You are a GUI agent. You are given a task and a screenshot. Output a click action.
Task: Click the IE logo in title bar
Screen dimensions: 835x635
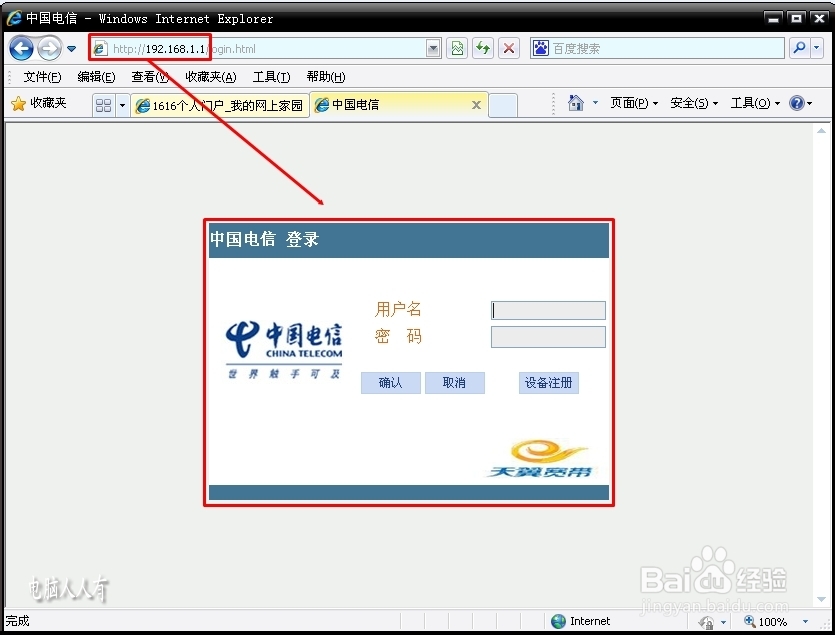pos(14,18)
